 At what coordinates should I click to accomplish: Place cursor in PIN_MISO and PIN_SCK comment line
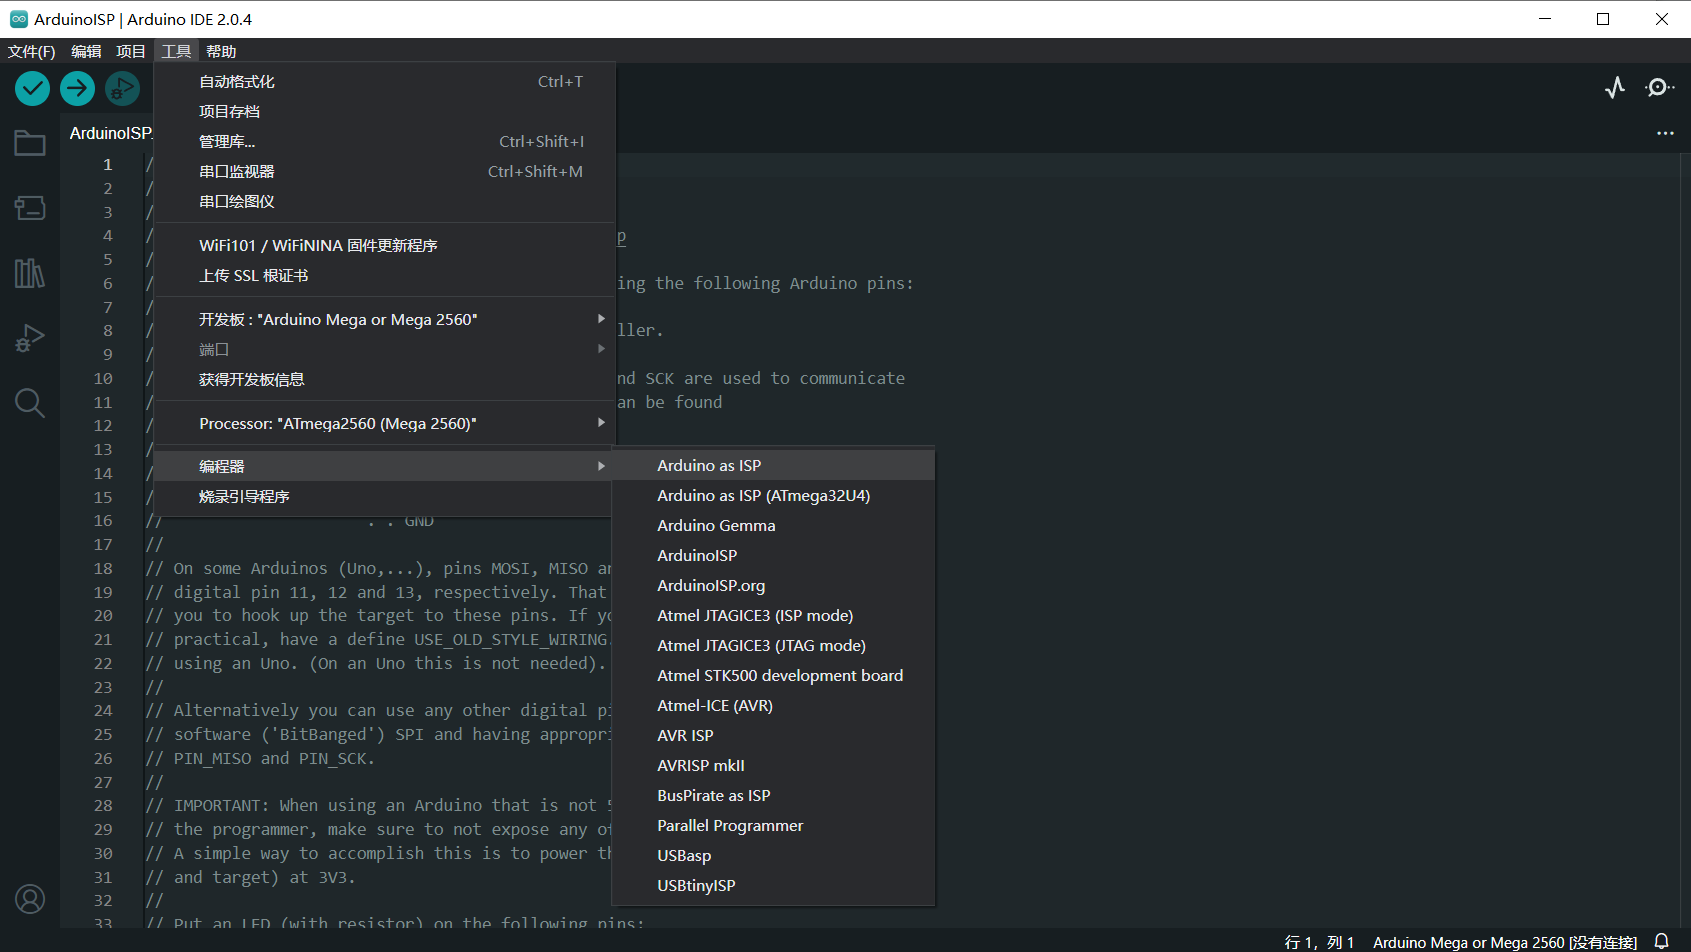(x=260, y=758)
